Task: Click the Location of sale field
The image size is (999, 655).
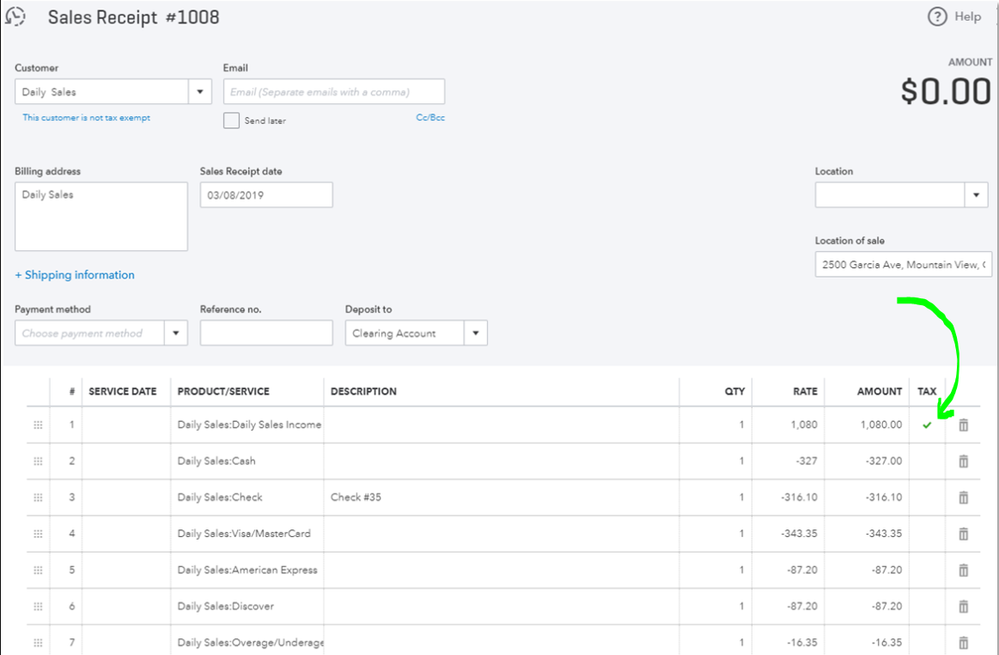Action: pyautogui.click(x=903, y=264)
